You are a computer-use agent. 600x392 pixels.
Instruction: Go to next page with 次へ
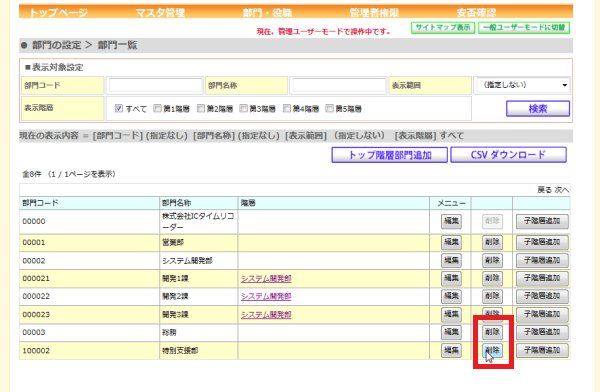pos(562,190)
